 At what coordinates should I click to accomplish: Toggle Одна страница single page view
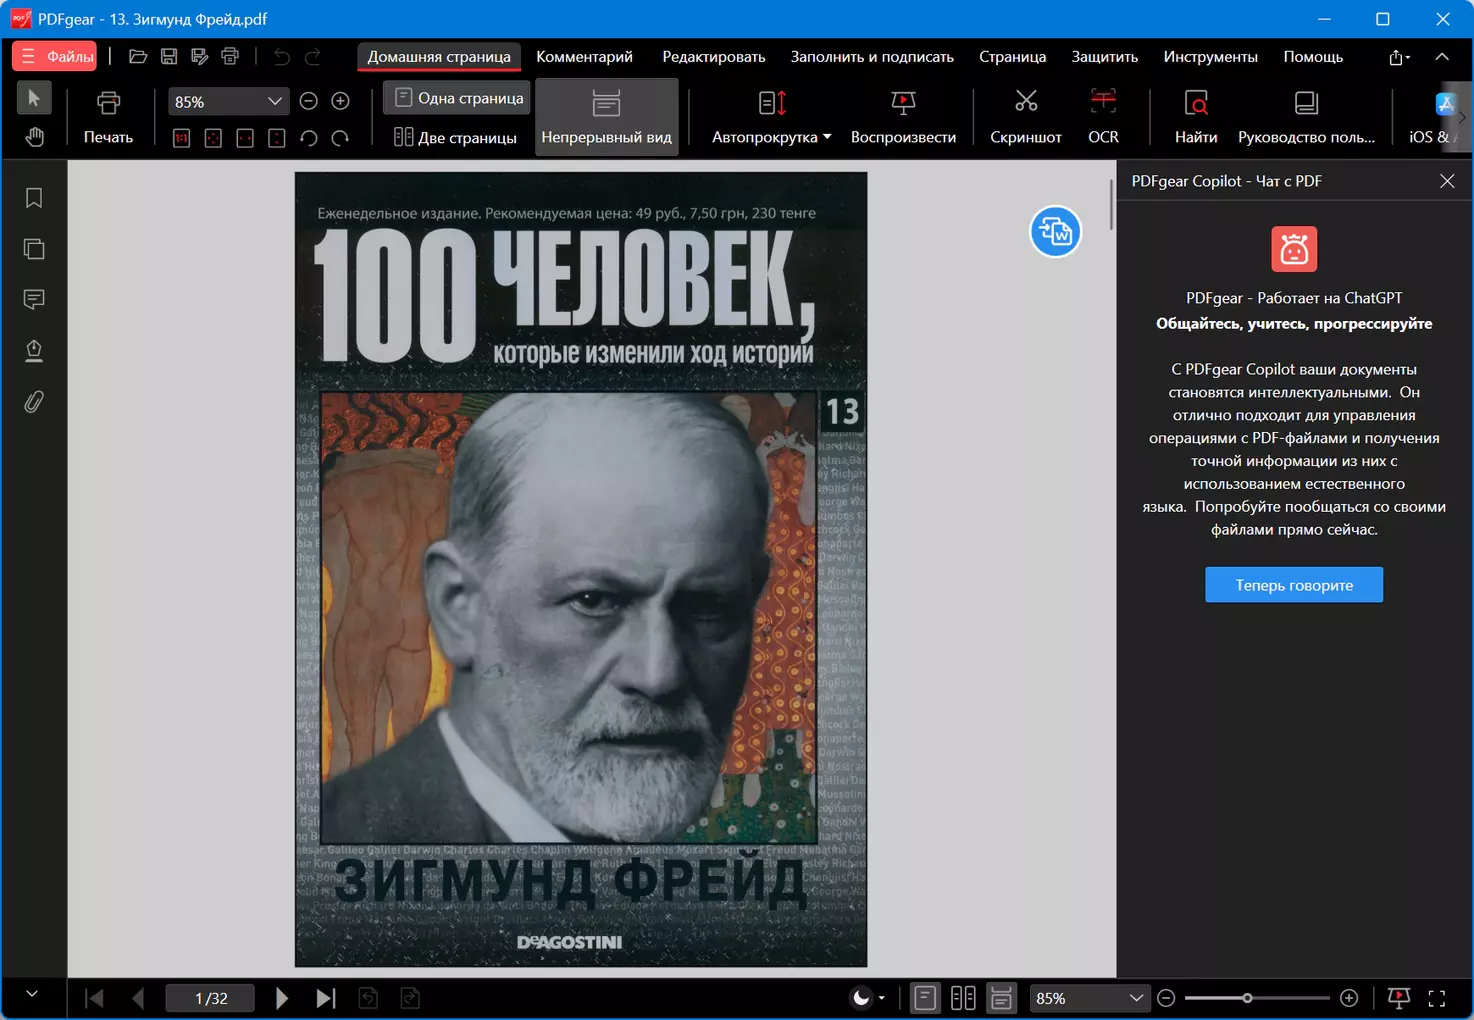click(459, 98)
